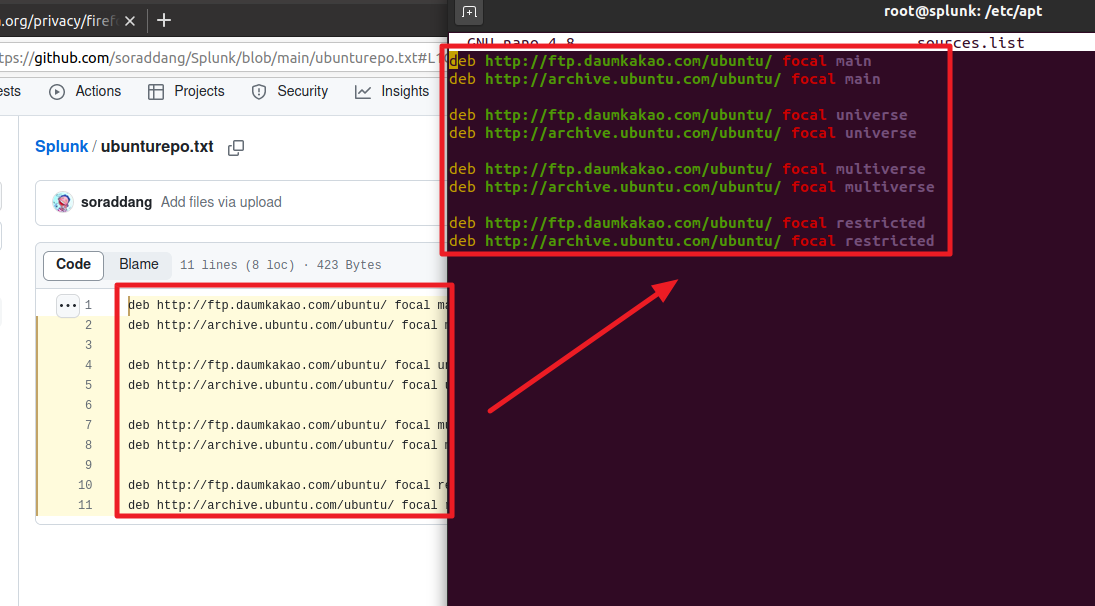Click the sources.list filename in nano
Screen dimensions: 1095x606
[971, 43]
